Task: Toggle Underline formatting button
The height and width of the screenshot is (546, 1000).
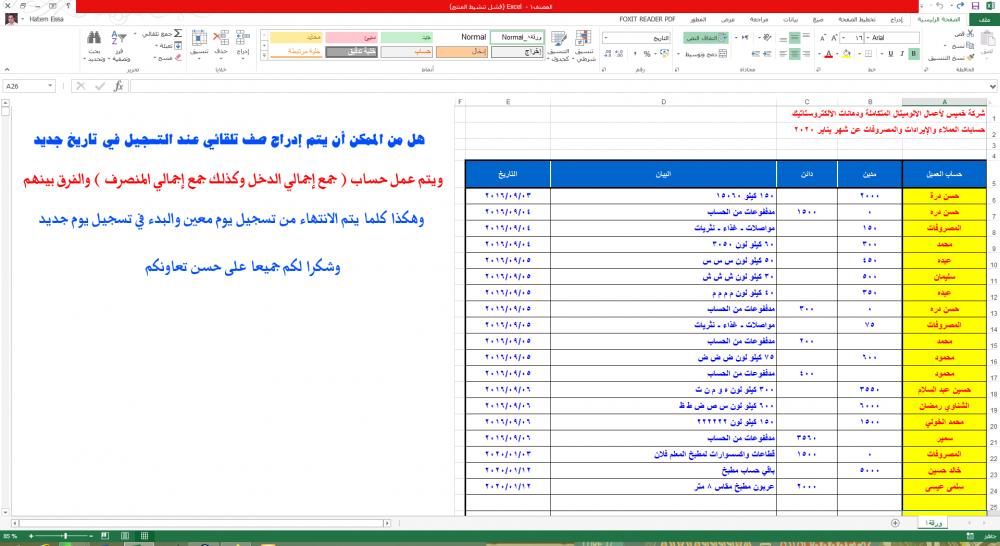Action: (x=891, y=54)
